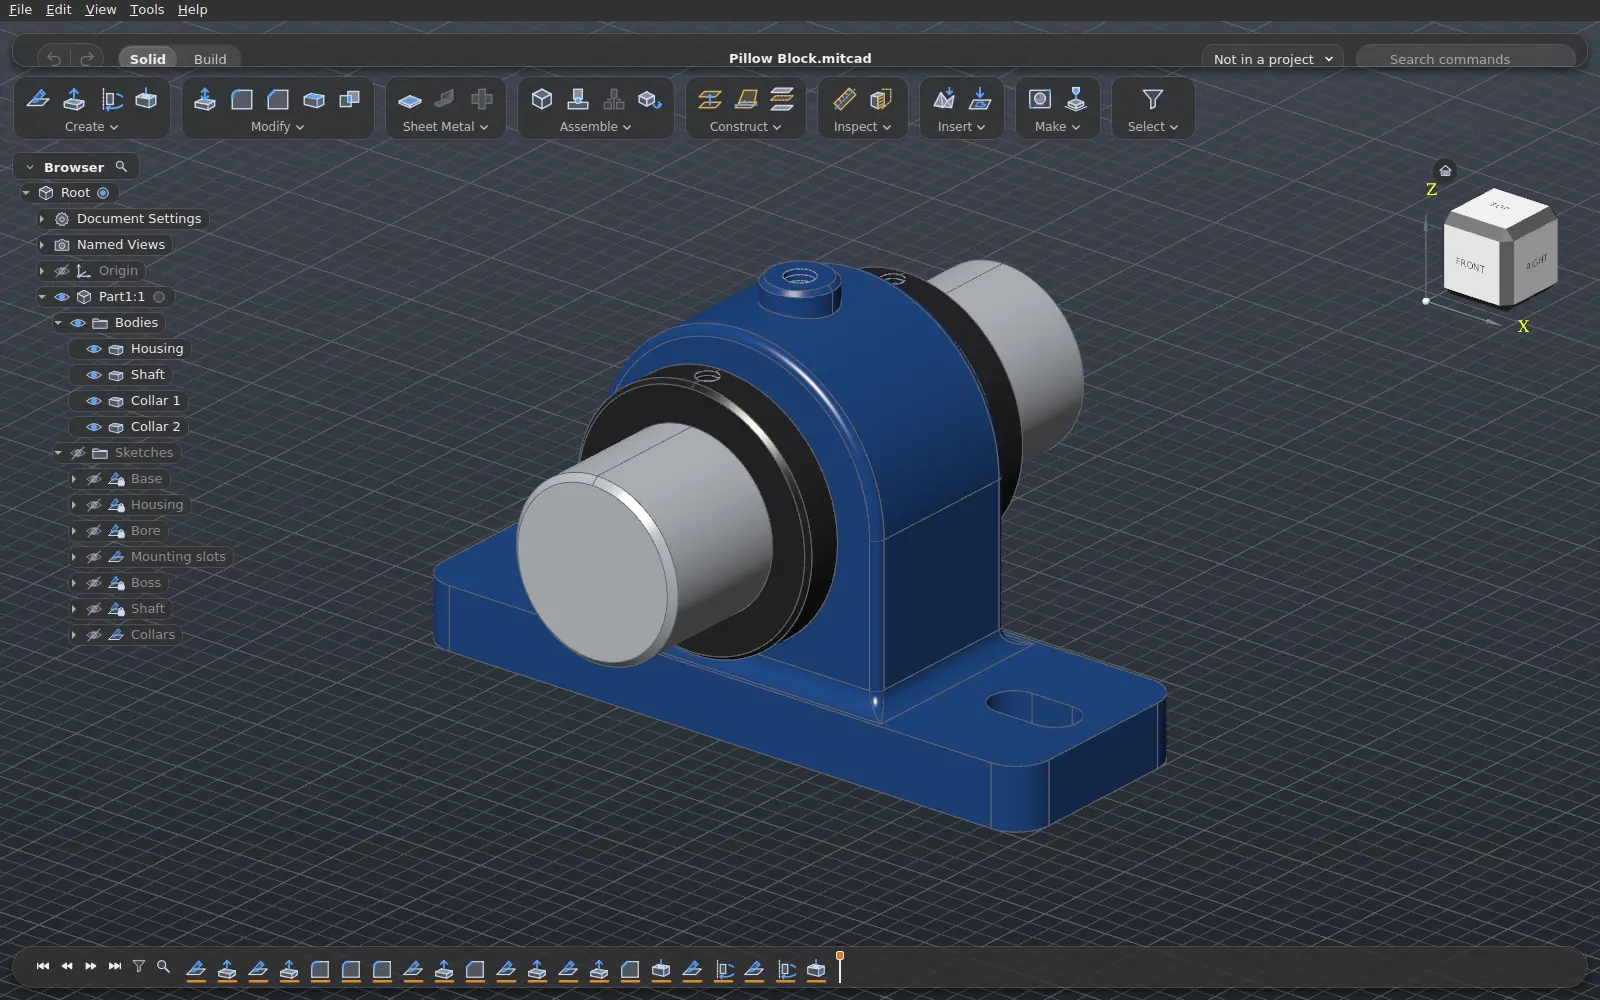Viewport: 1600px width, 1000px height.
Task: Open the Construct dropdown menu
Action: pos(745,127)
